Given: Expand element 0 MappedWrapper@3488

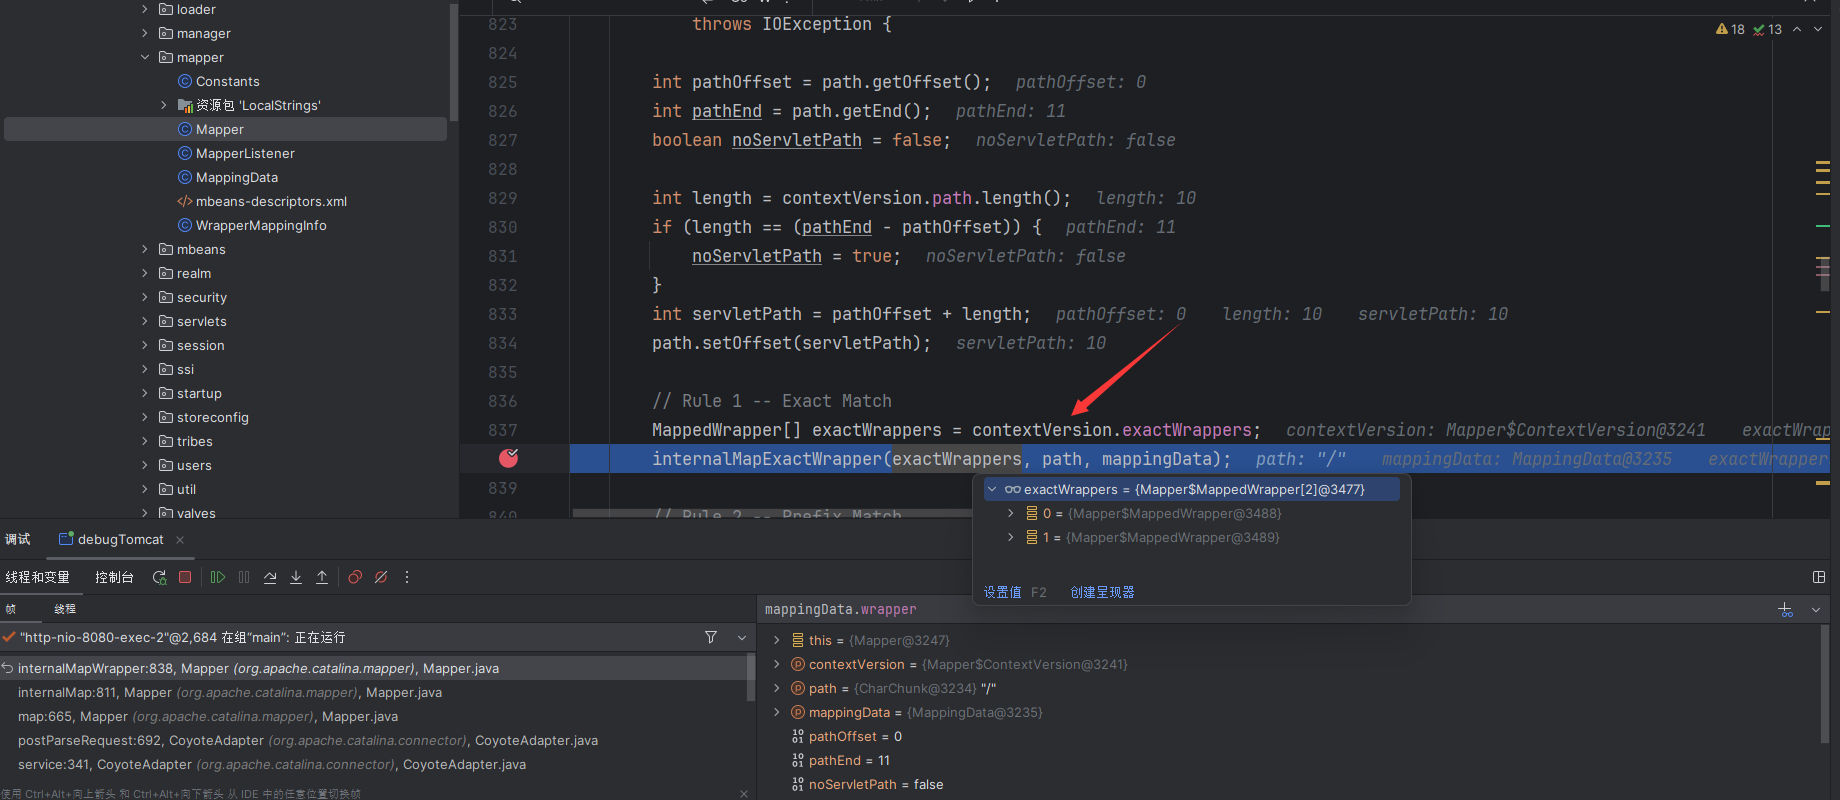Looking at the screenshot, I should (1011, 513).
